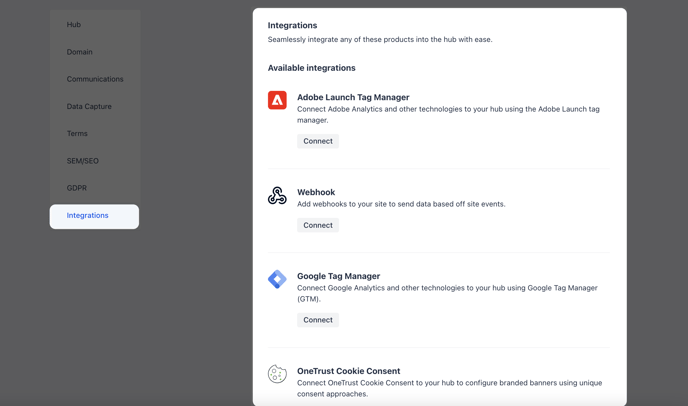Image resolution: width=688 pixels, height=406 pixels.
Task: Click the Webhook logo icon
Action: coord(277,195)
